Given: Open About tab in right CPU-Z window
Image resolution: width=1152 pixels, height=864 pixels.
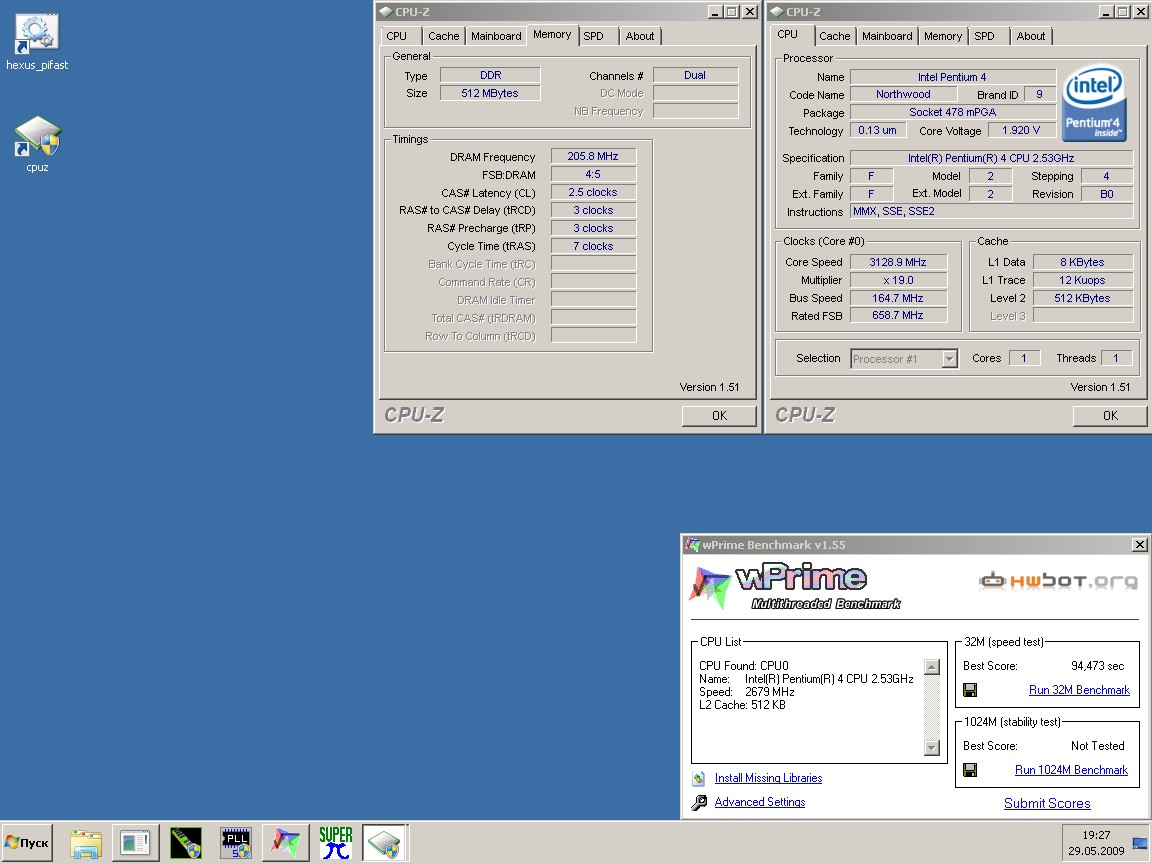Looking at the screenshot, I should tap(1031, 36).
